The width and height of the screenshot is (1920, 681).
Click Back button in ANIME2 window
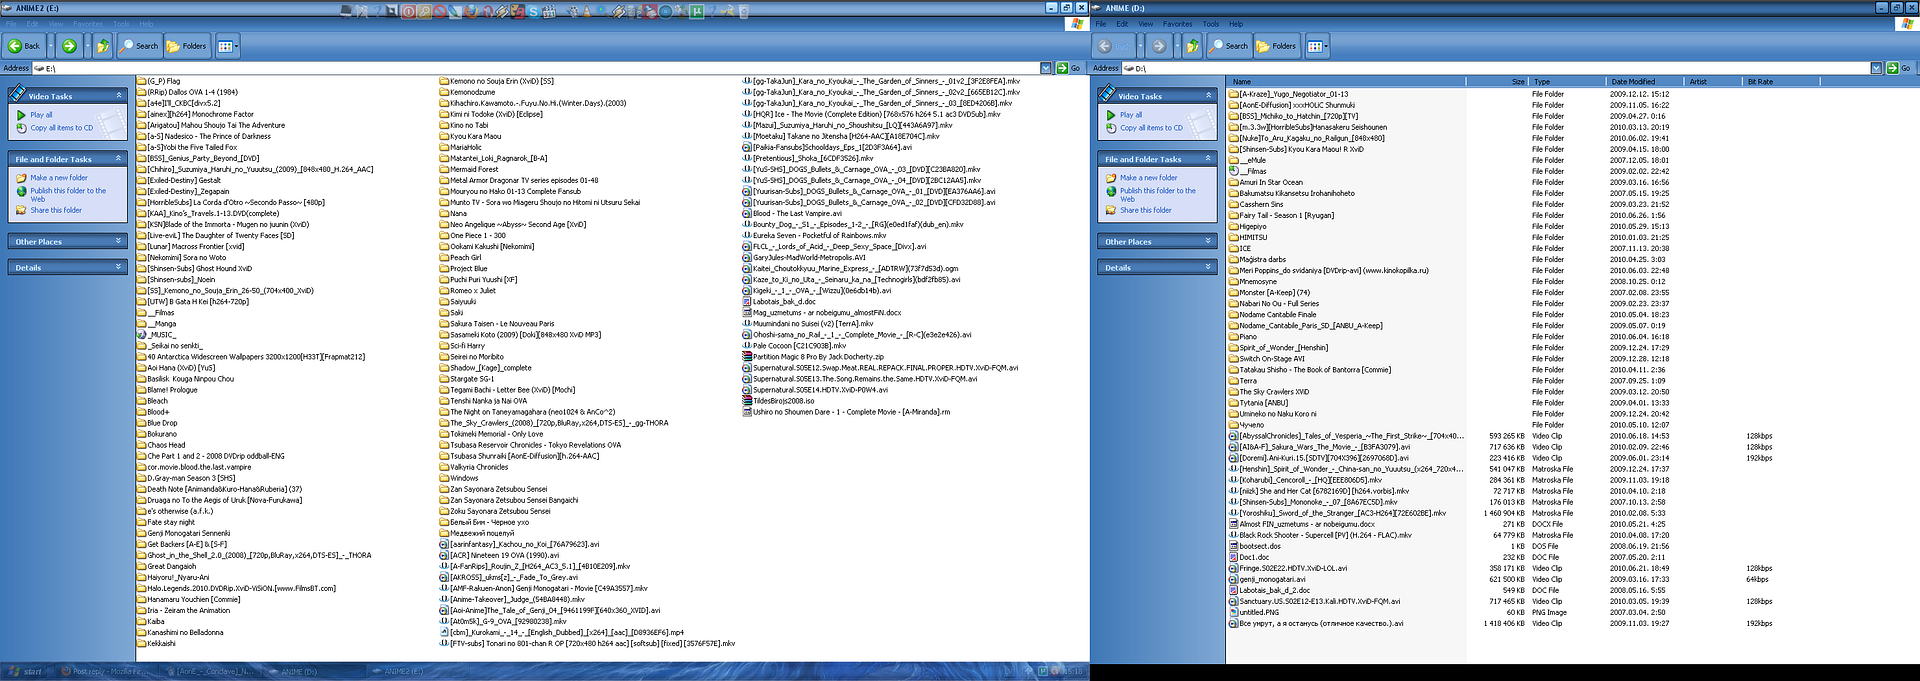click(x=24, y=46)
